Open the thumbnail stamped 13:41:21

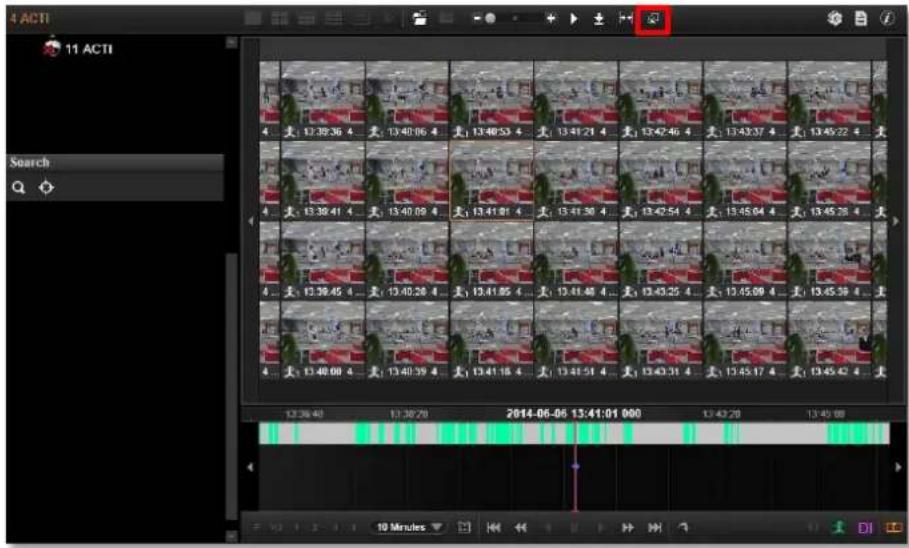click(576, 100)
